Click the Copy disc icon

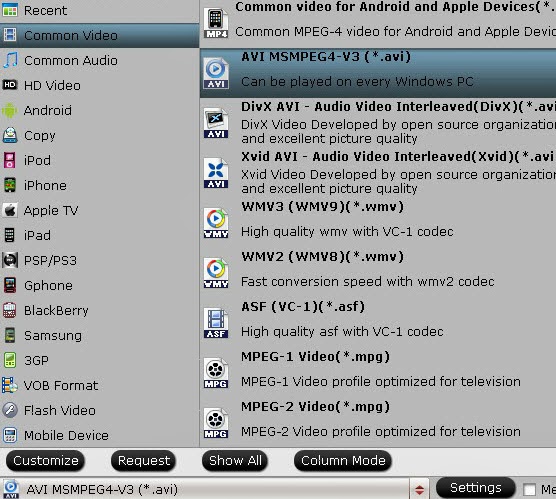[10, 135]
